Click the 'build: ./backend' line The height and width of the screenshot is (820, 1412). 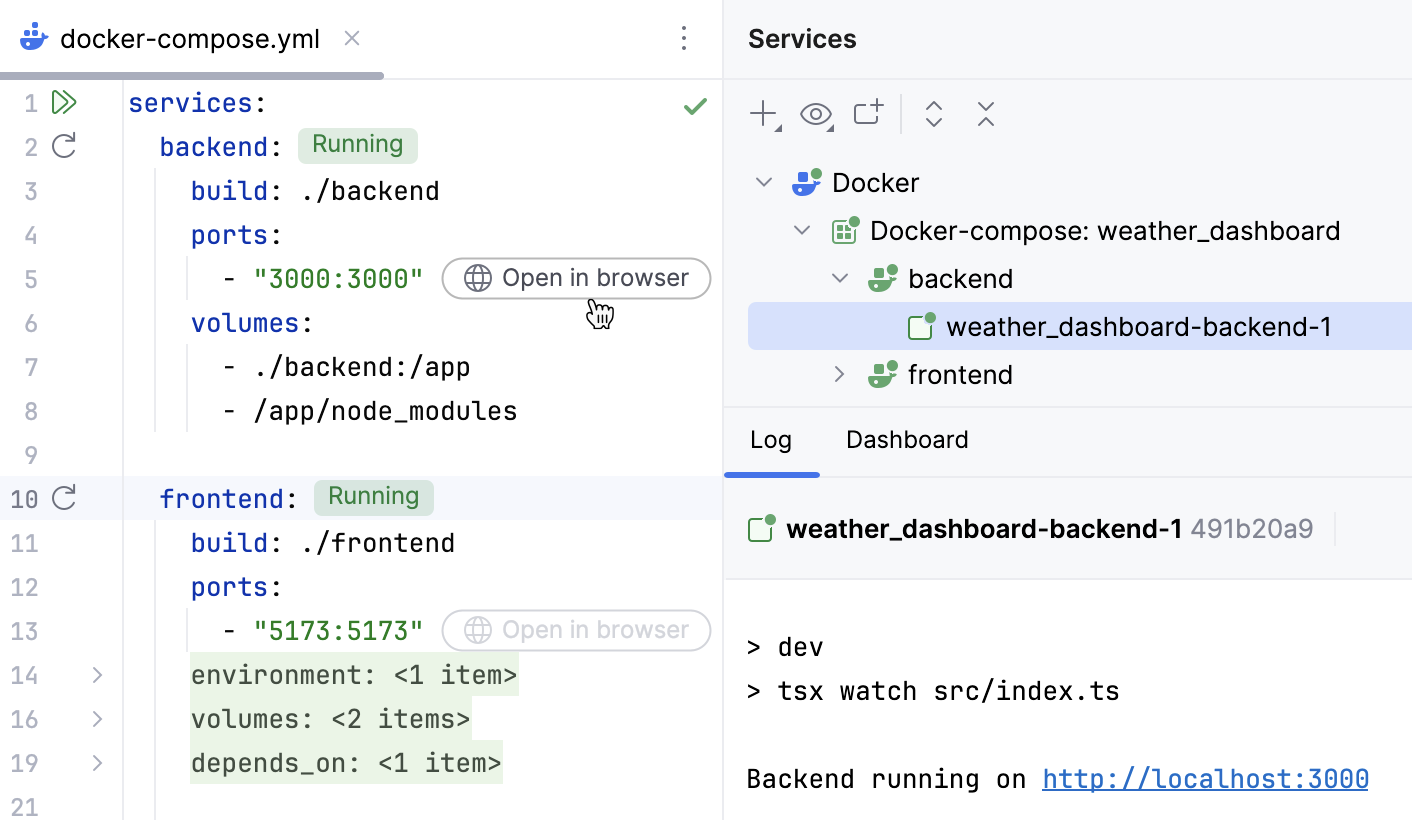tap(315, 191)
